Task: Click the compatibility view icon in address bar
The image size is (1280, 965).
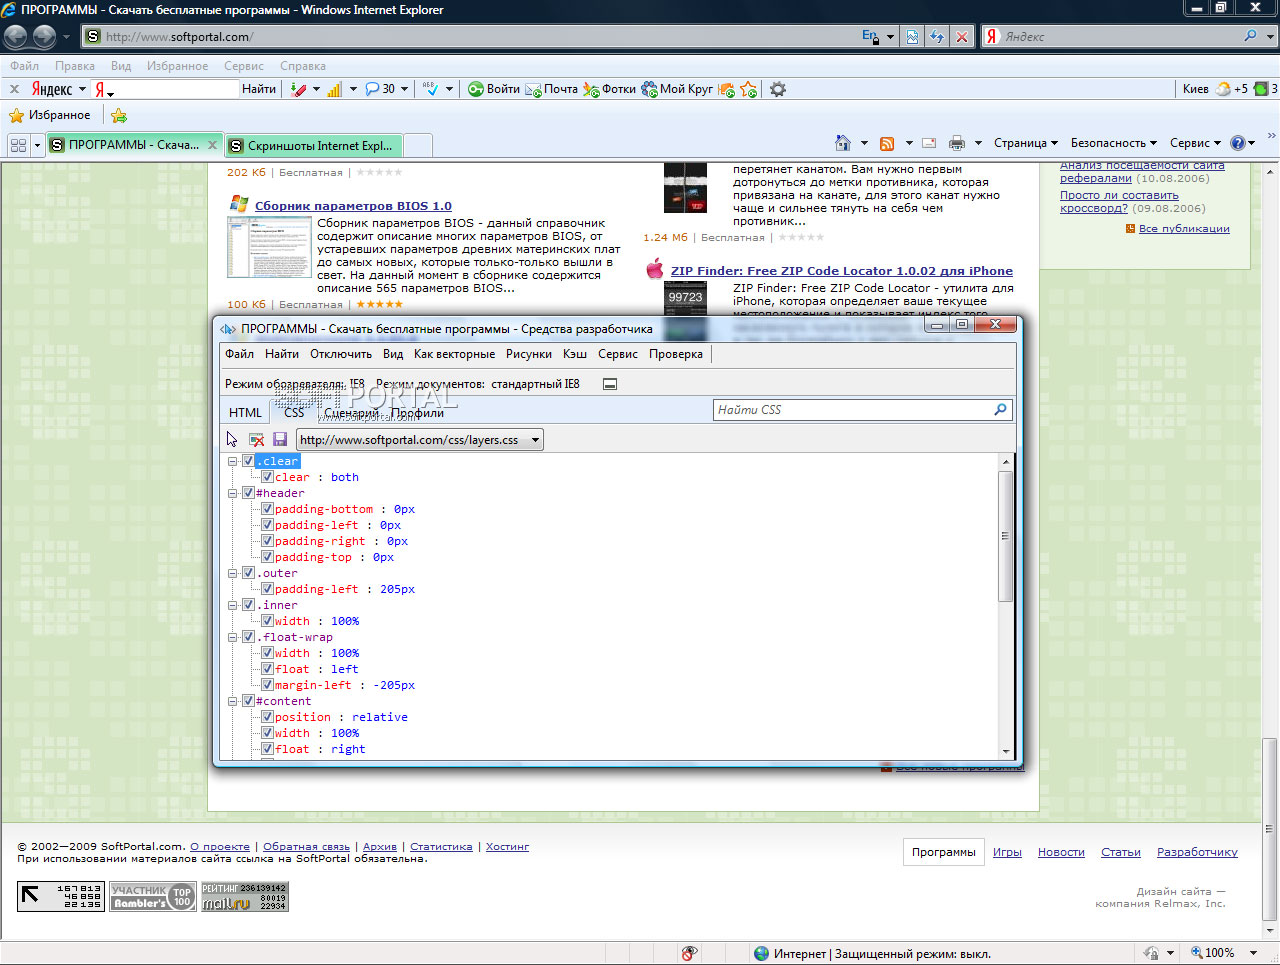Action: (912, 37)
